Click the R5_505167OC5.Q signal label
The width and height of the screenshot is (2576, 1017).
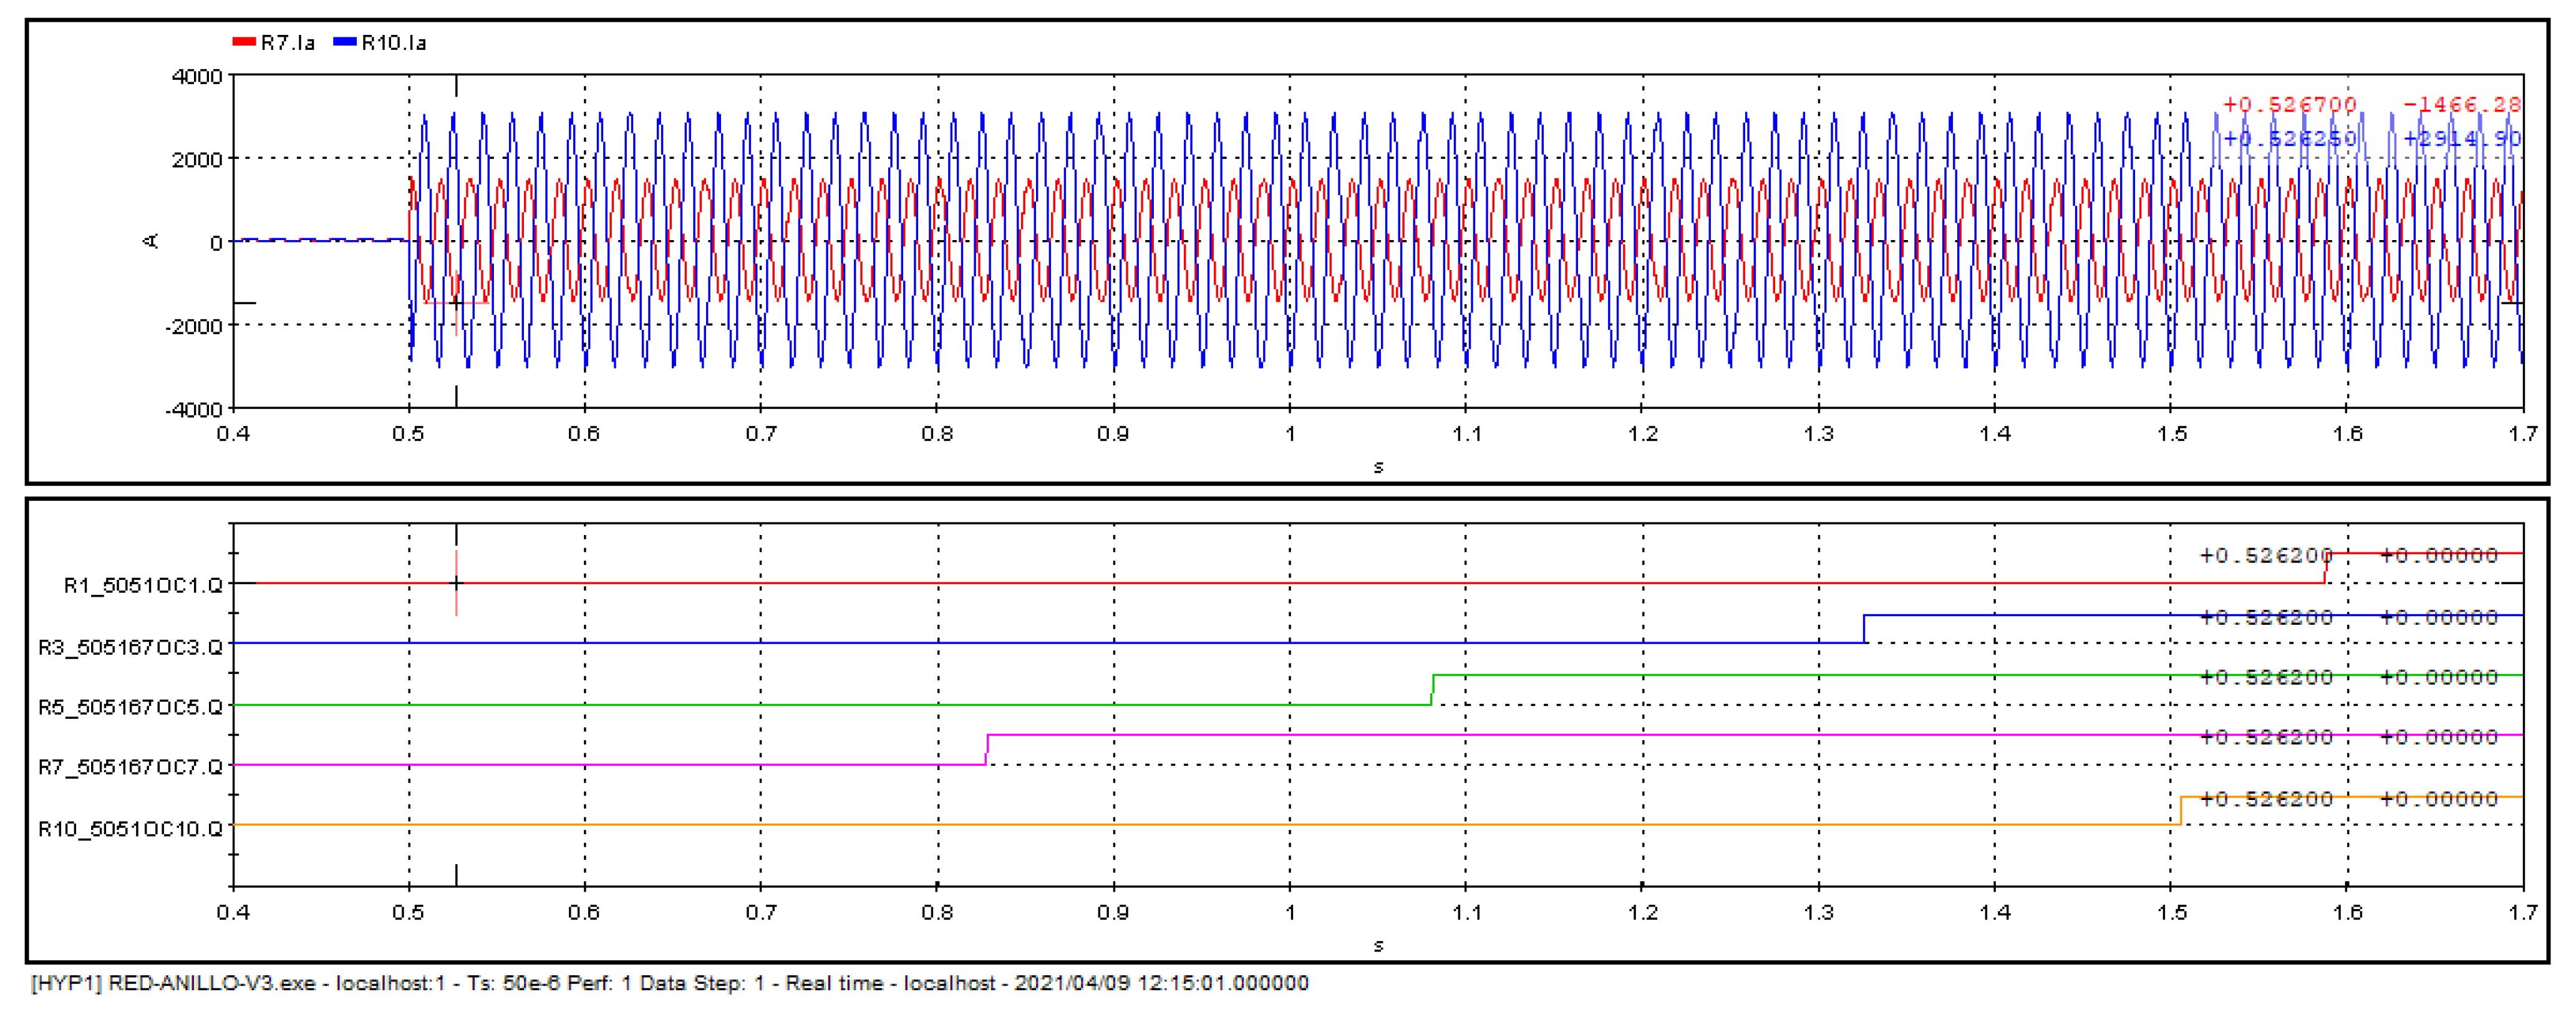(130, 707)
